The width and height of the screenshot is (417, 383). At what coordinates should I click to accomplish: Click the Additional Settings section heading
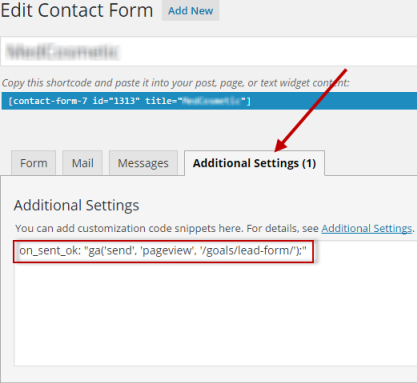(76, 205)
